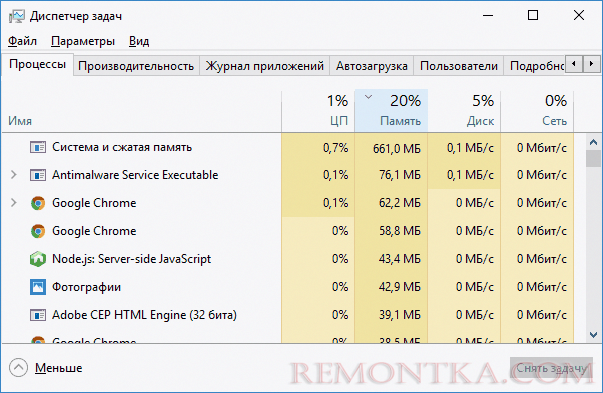Switch to the Автозагрузка tab

coord(371,66)
